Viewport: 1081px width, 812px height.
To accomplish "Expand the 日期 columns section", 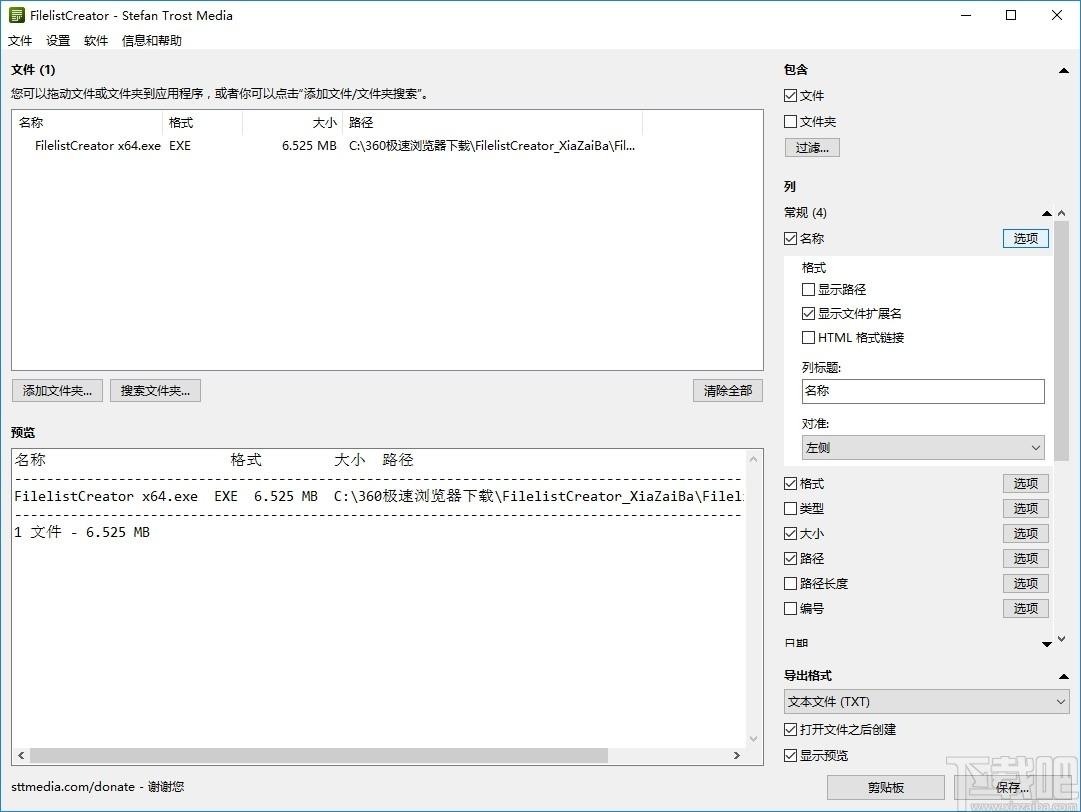I will [x=1047, y=644].
